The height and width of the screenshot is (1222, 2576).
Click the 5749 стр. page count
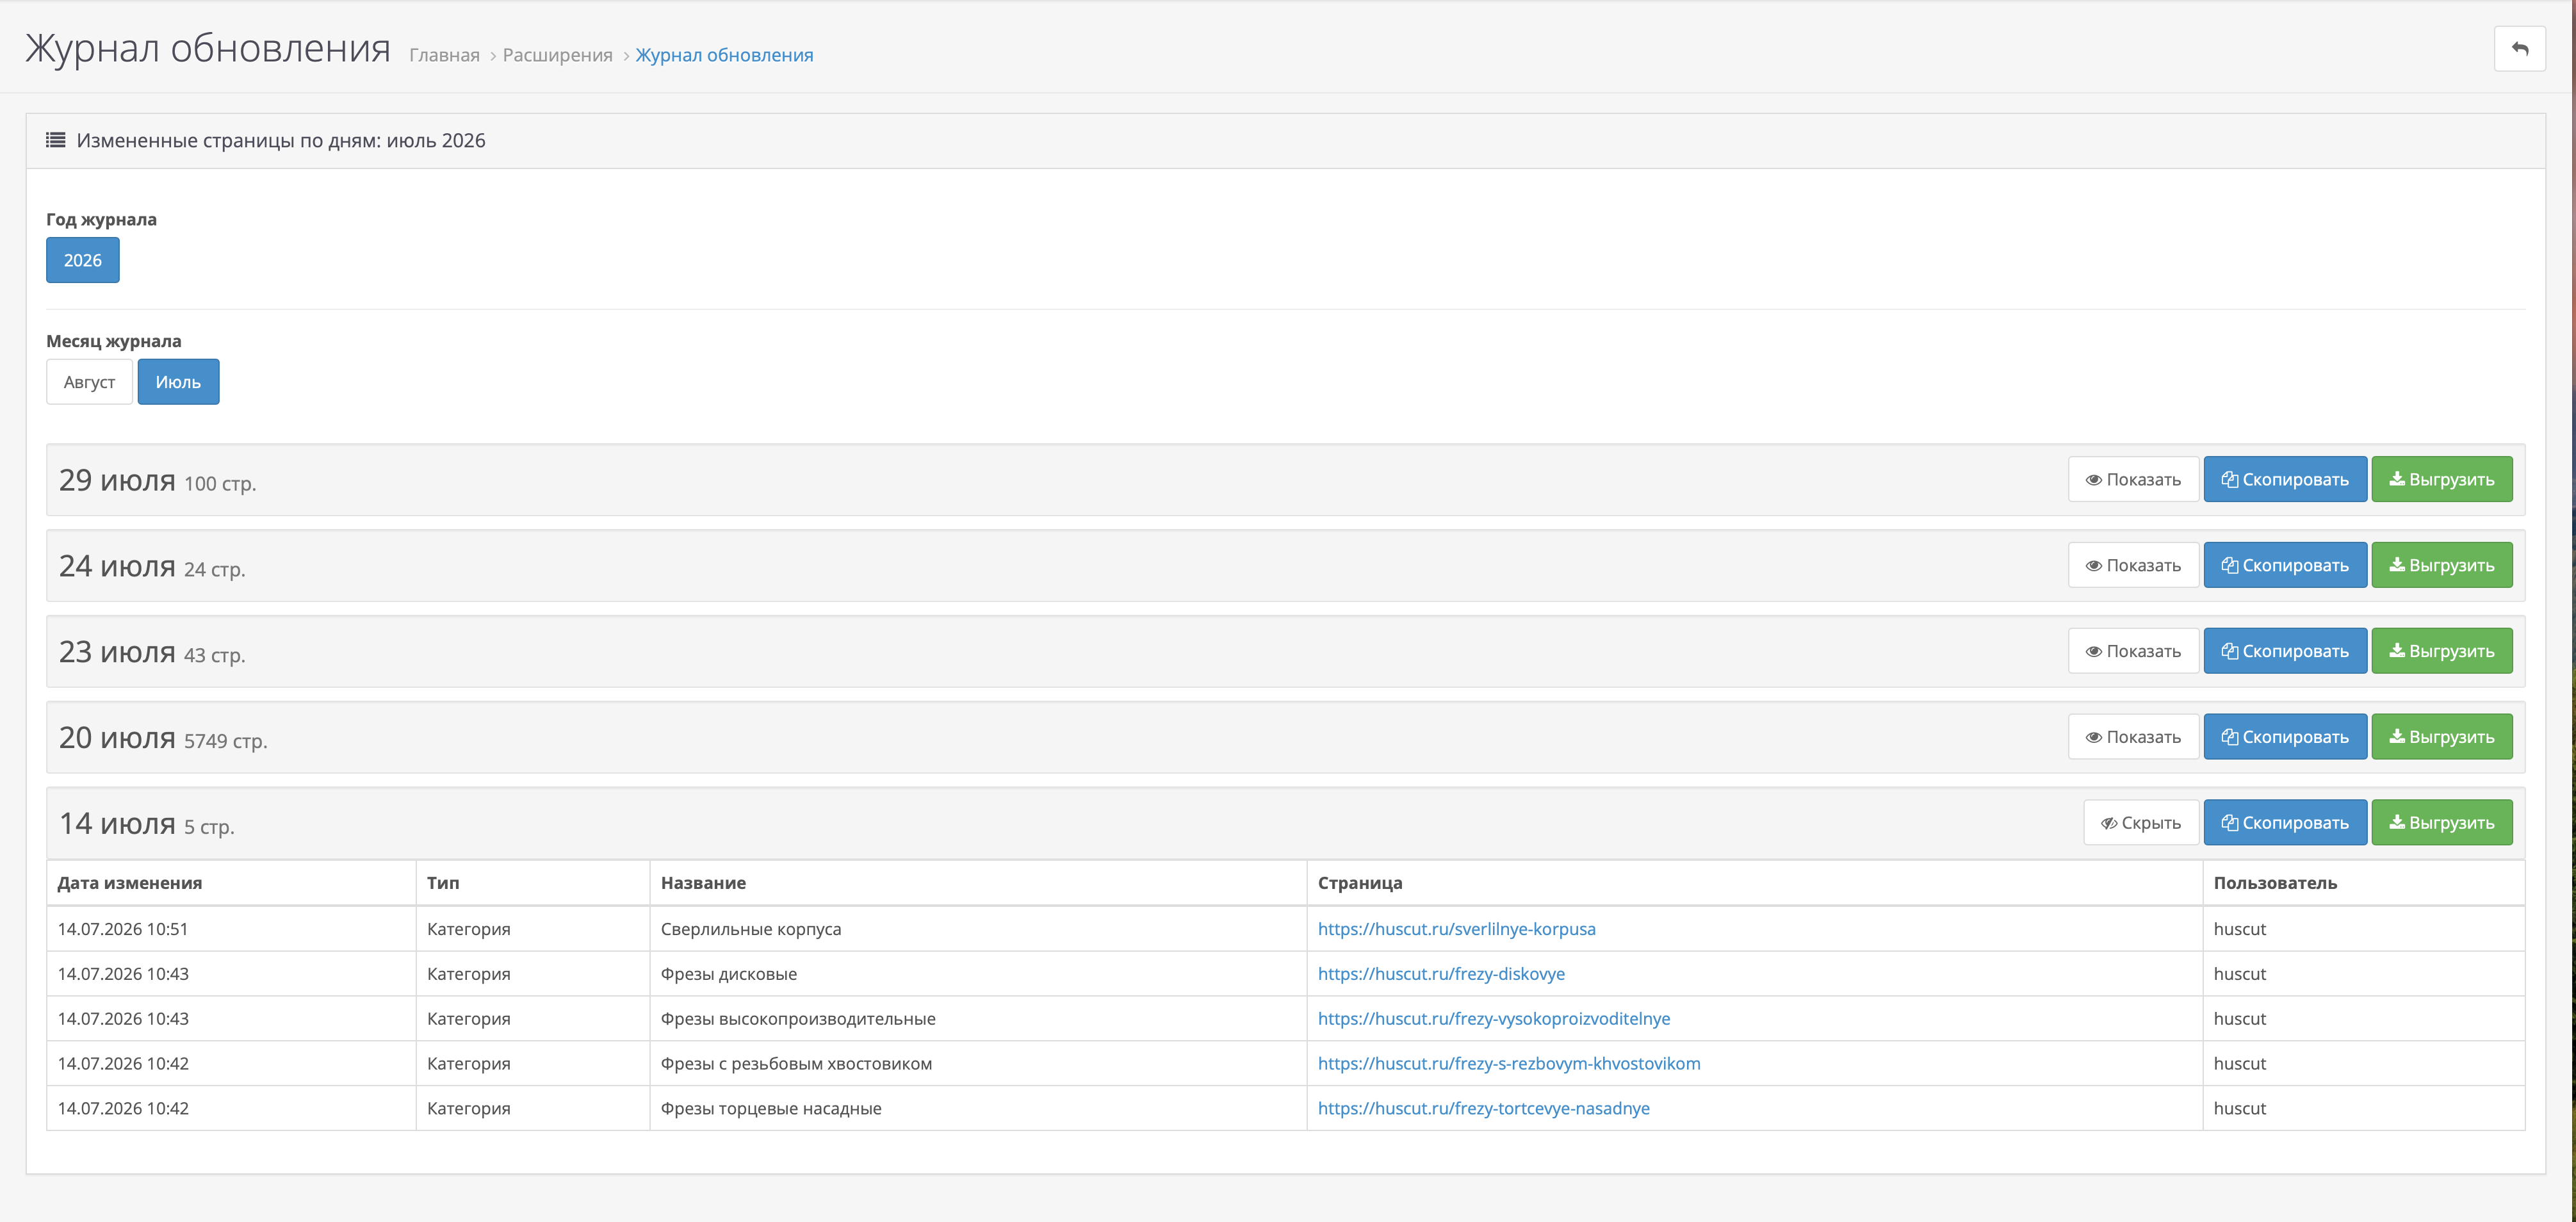coord(226,742)
